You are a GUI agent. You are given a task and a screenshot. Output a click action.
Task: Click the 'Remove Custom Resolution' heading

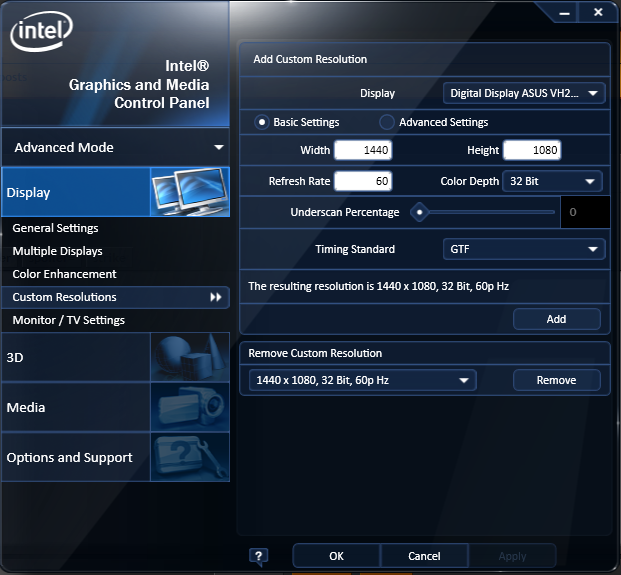(x=315, y=353)
